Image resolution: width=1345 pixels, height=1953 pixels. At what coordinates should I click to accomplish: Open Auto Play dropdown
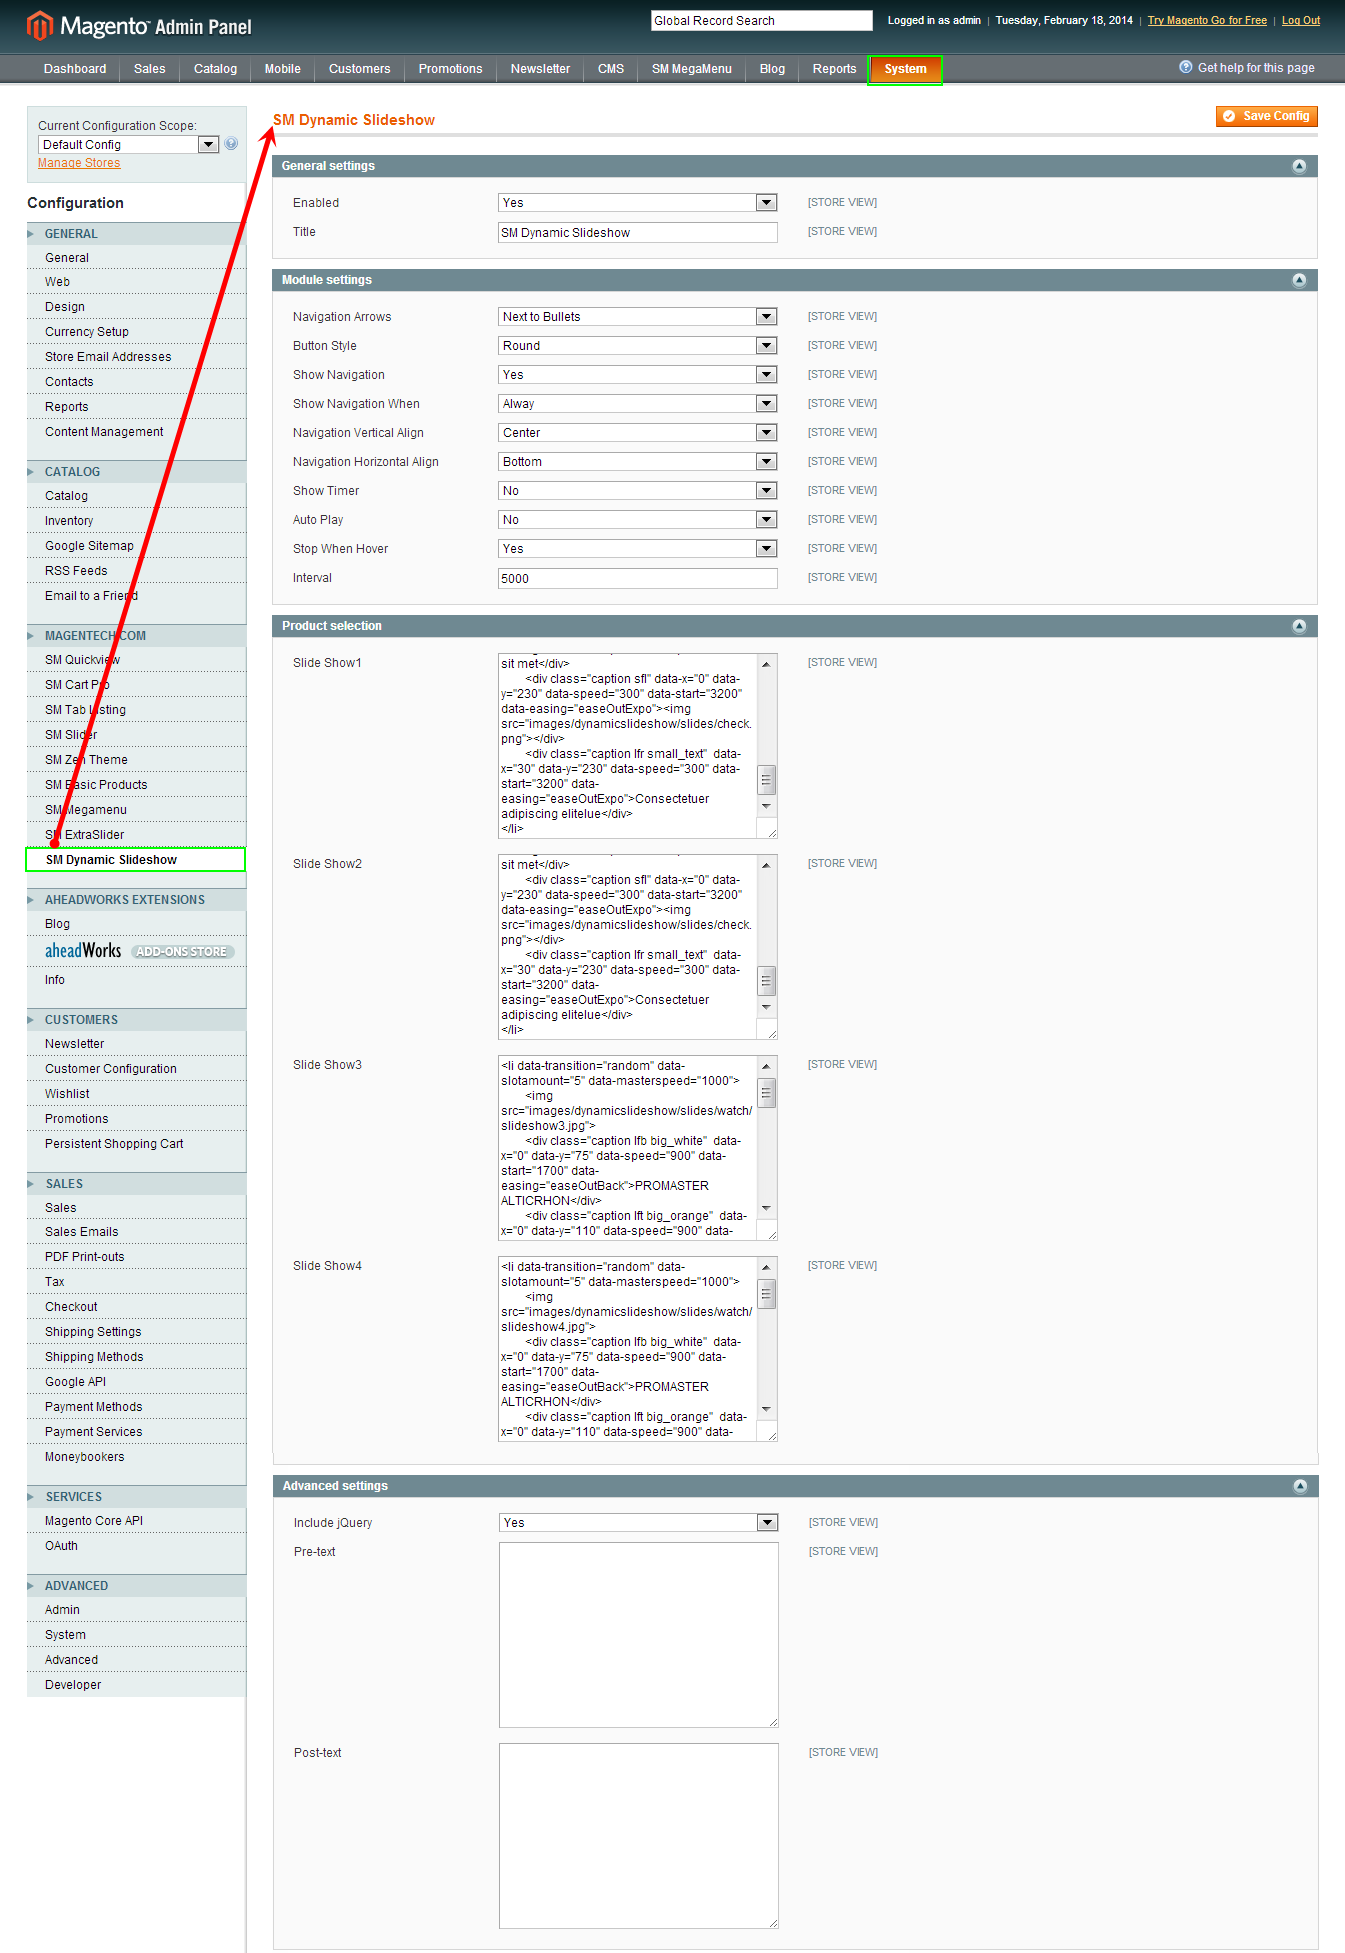coord(638,520)
